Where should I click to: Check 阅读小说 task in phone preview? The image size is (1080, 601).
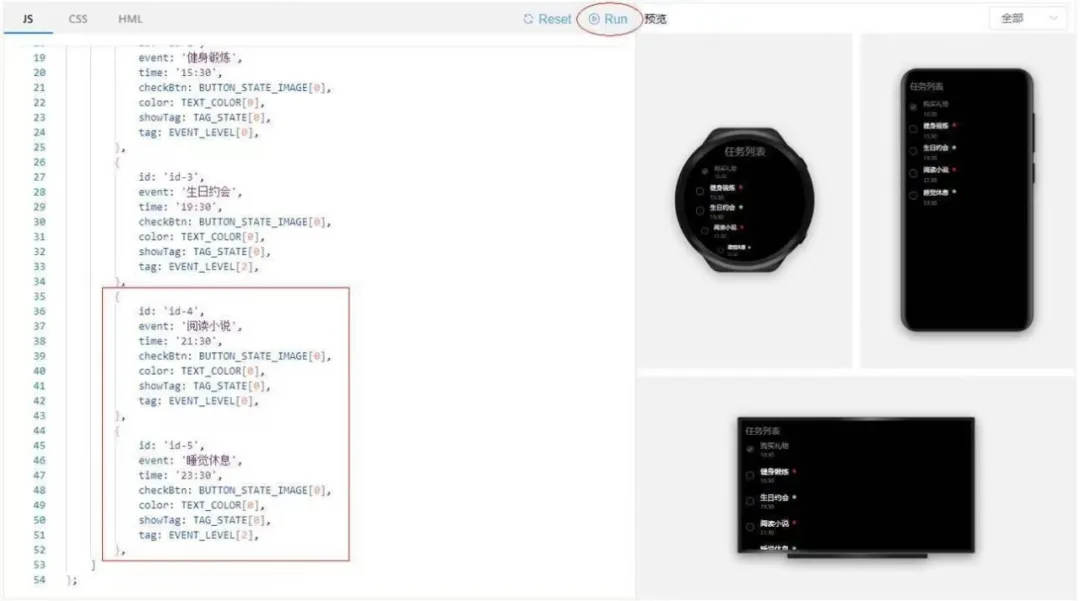coord(913,173)
